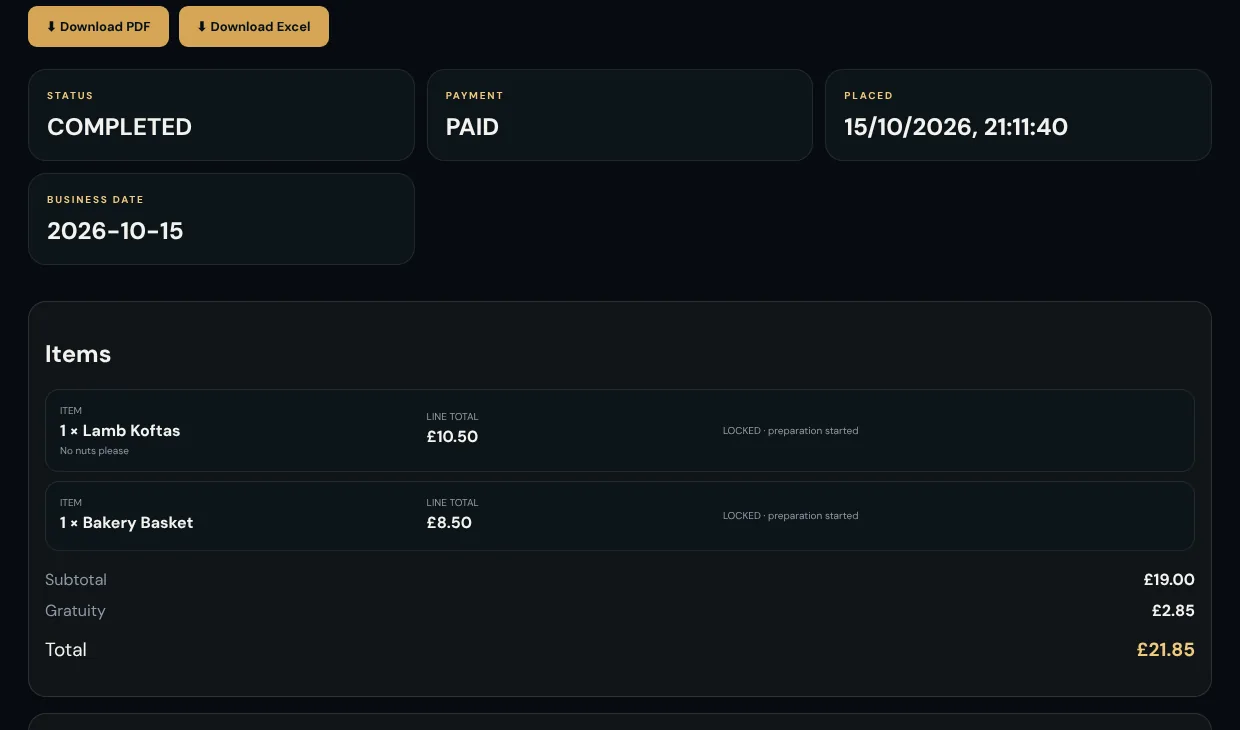
Task: Click the £2.85 gratuity amount
Action: [1173, 611]
